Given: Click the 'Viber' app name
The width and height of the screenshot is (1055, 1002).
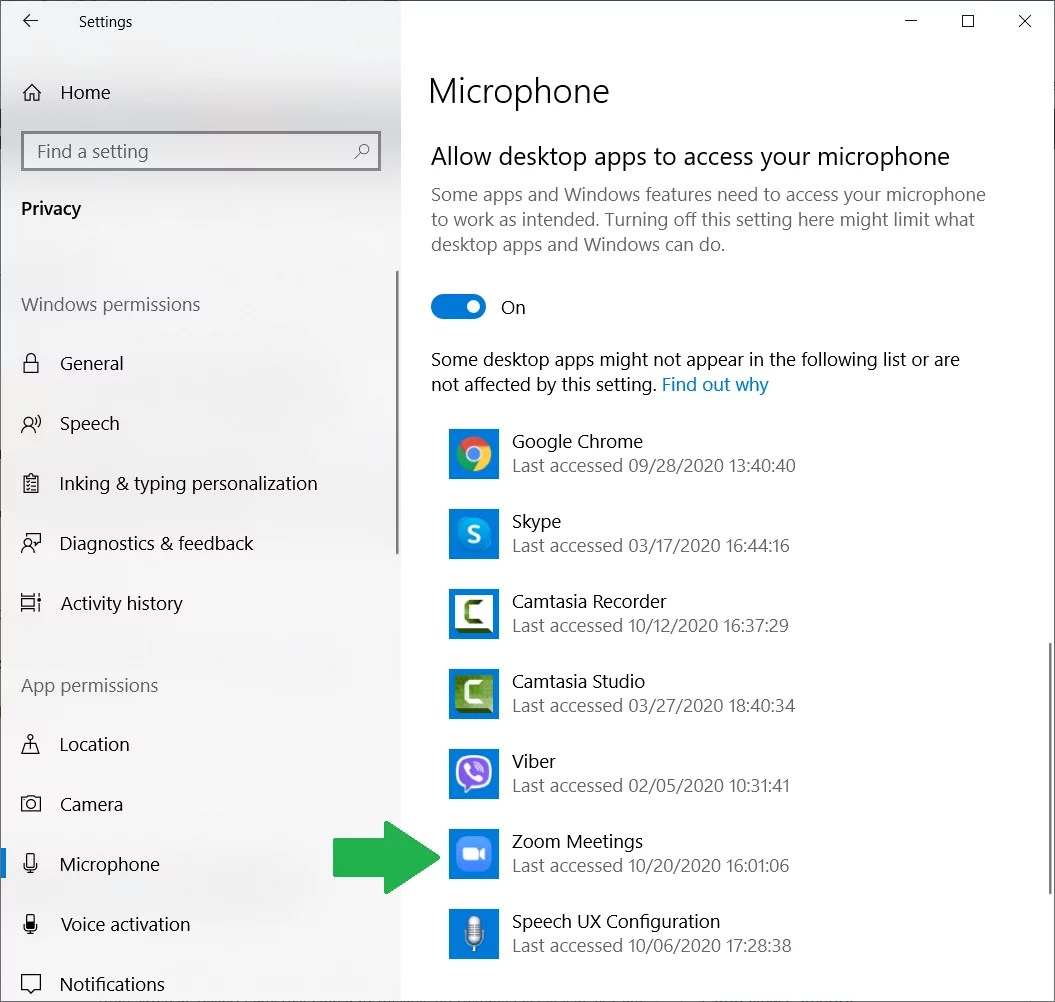Looking at the screenshot, I should tap(534, 761).
